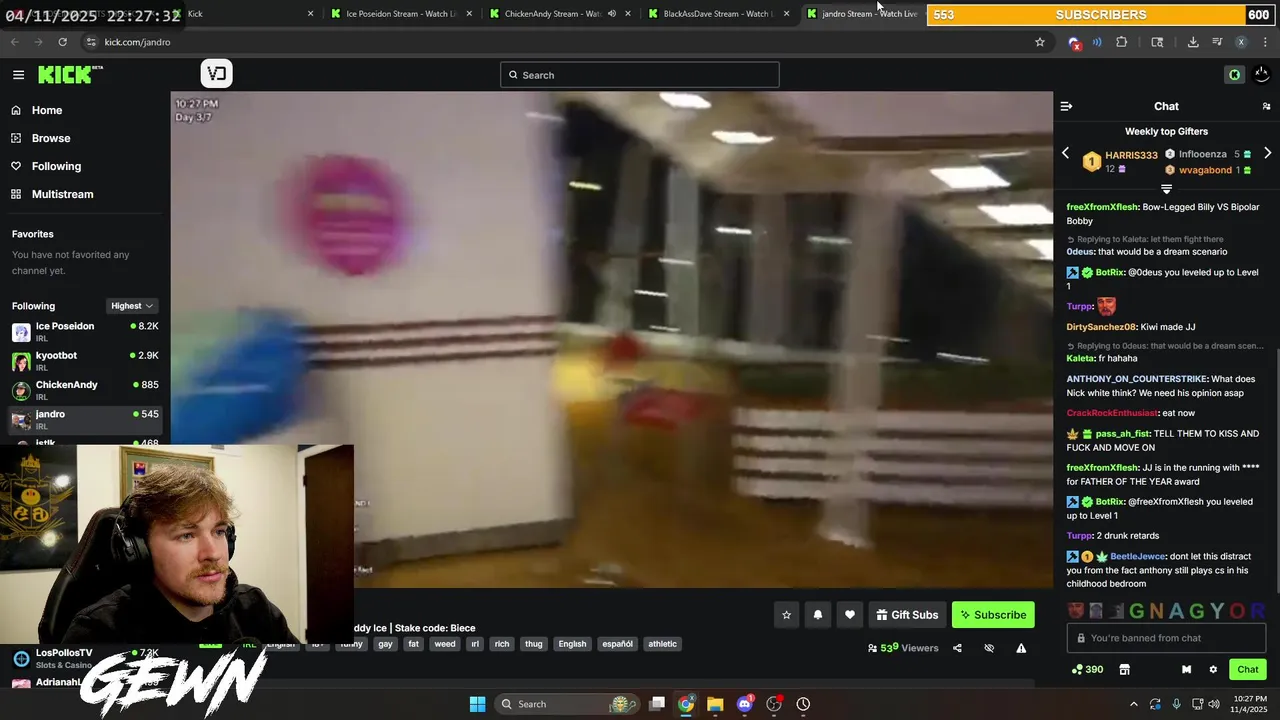Click HARRIS333 top gifter name
The image size is (1280, 720).
pyautogui.click(x=1131, y=155)
